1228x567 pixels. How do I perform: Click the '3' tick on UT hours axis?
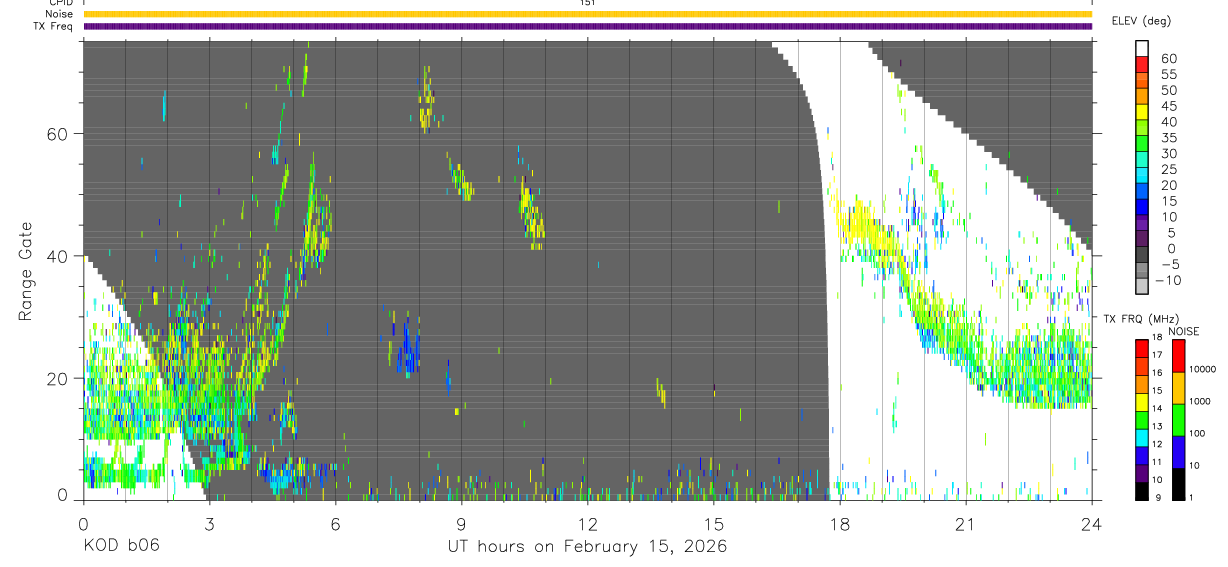(209, 524)
